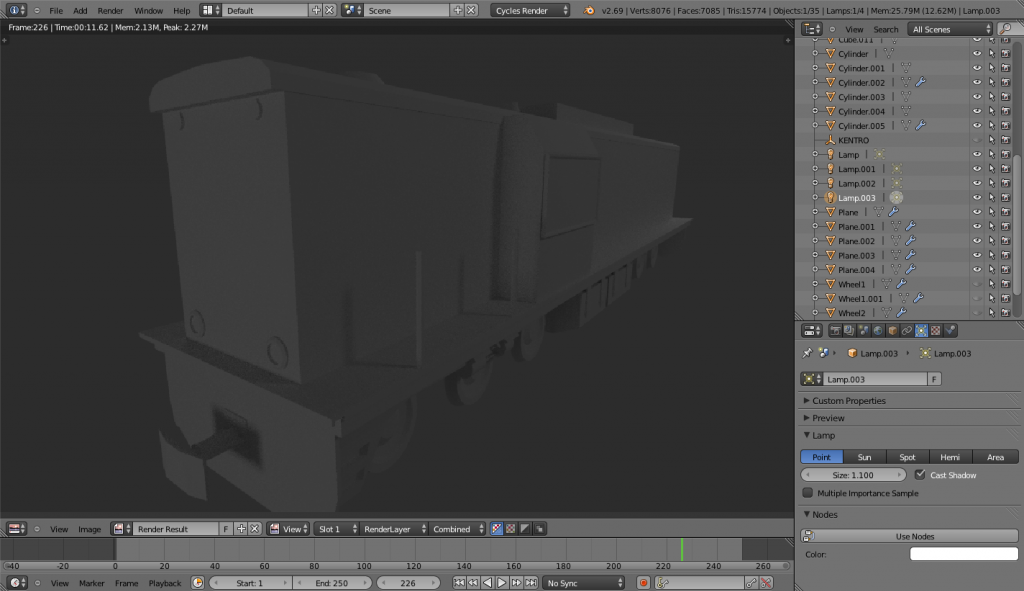This screenshot has width=1024, height=591.
Task: Open the World properties tab globe icon
Action: point(878,331)
